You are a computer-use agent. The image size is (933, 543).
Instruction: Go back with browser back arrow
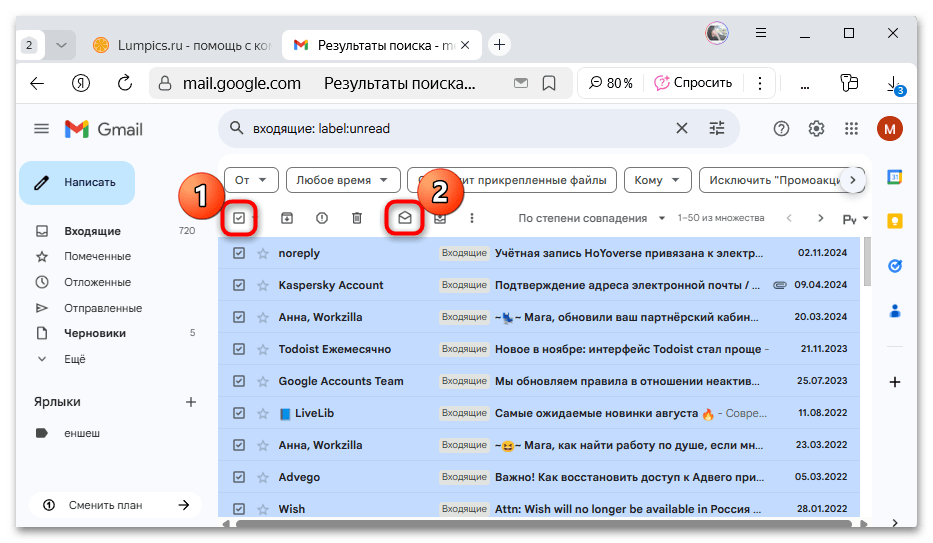37,83
